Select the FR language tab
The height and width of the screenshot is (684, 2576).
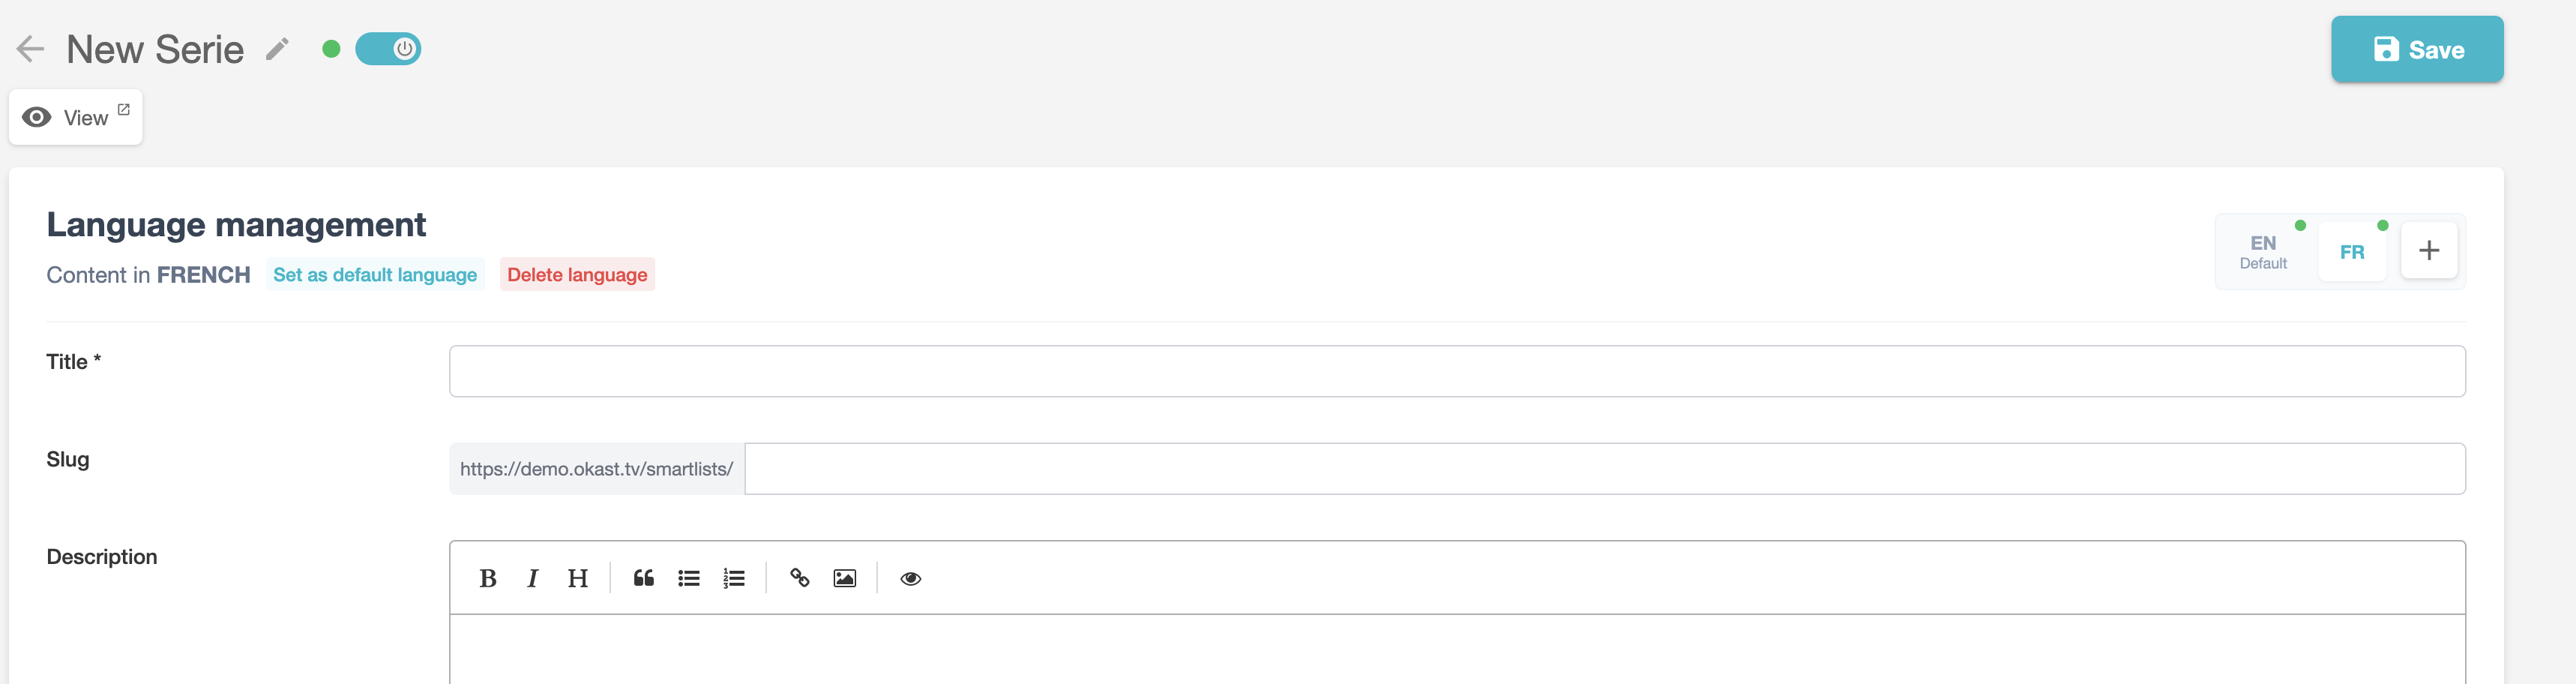(2351, 252)
